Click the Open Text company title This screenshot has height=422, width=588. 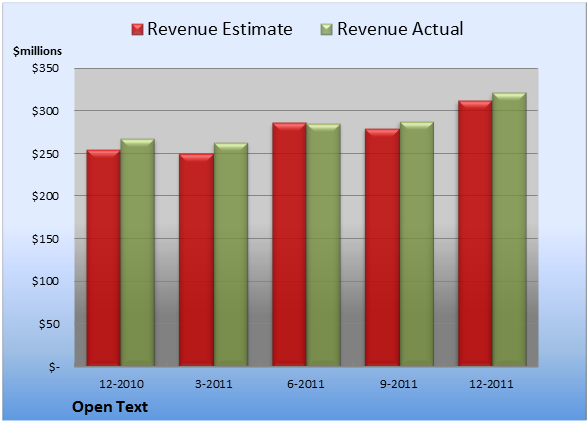tap(110, 407)
